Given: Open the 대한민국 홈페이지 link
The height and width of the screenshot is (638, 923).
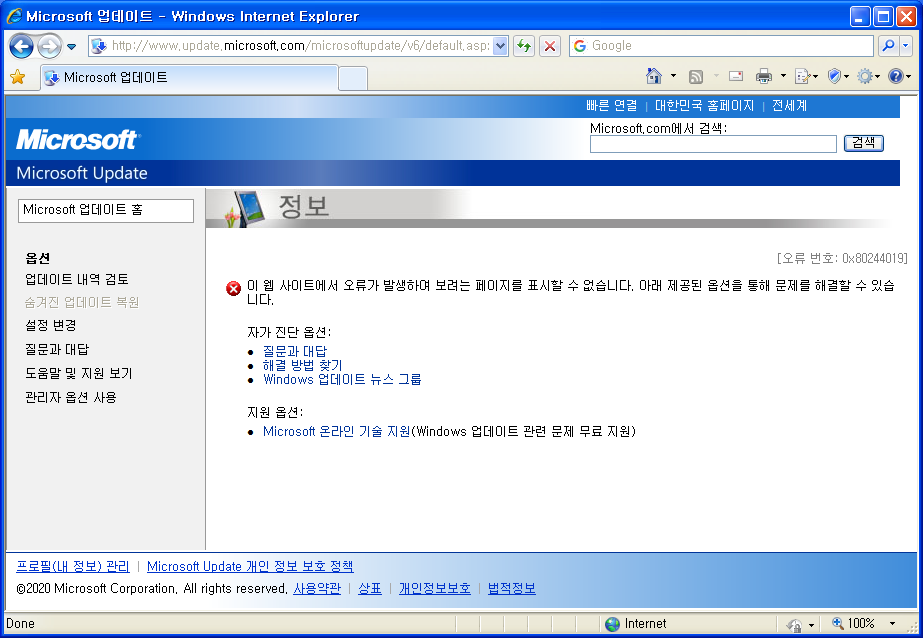Looking at the screenshot, I should coord(704,105).
